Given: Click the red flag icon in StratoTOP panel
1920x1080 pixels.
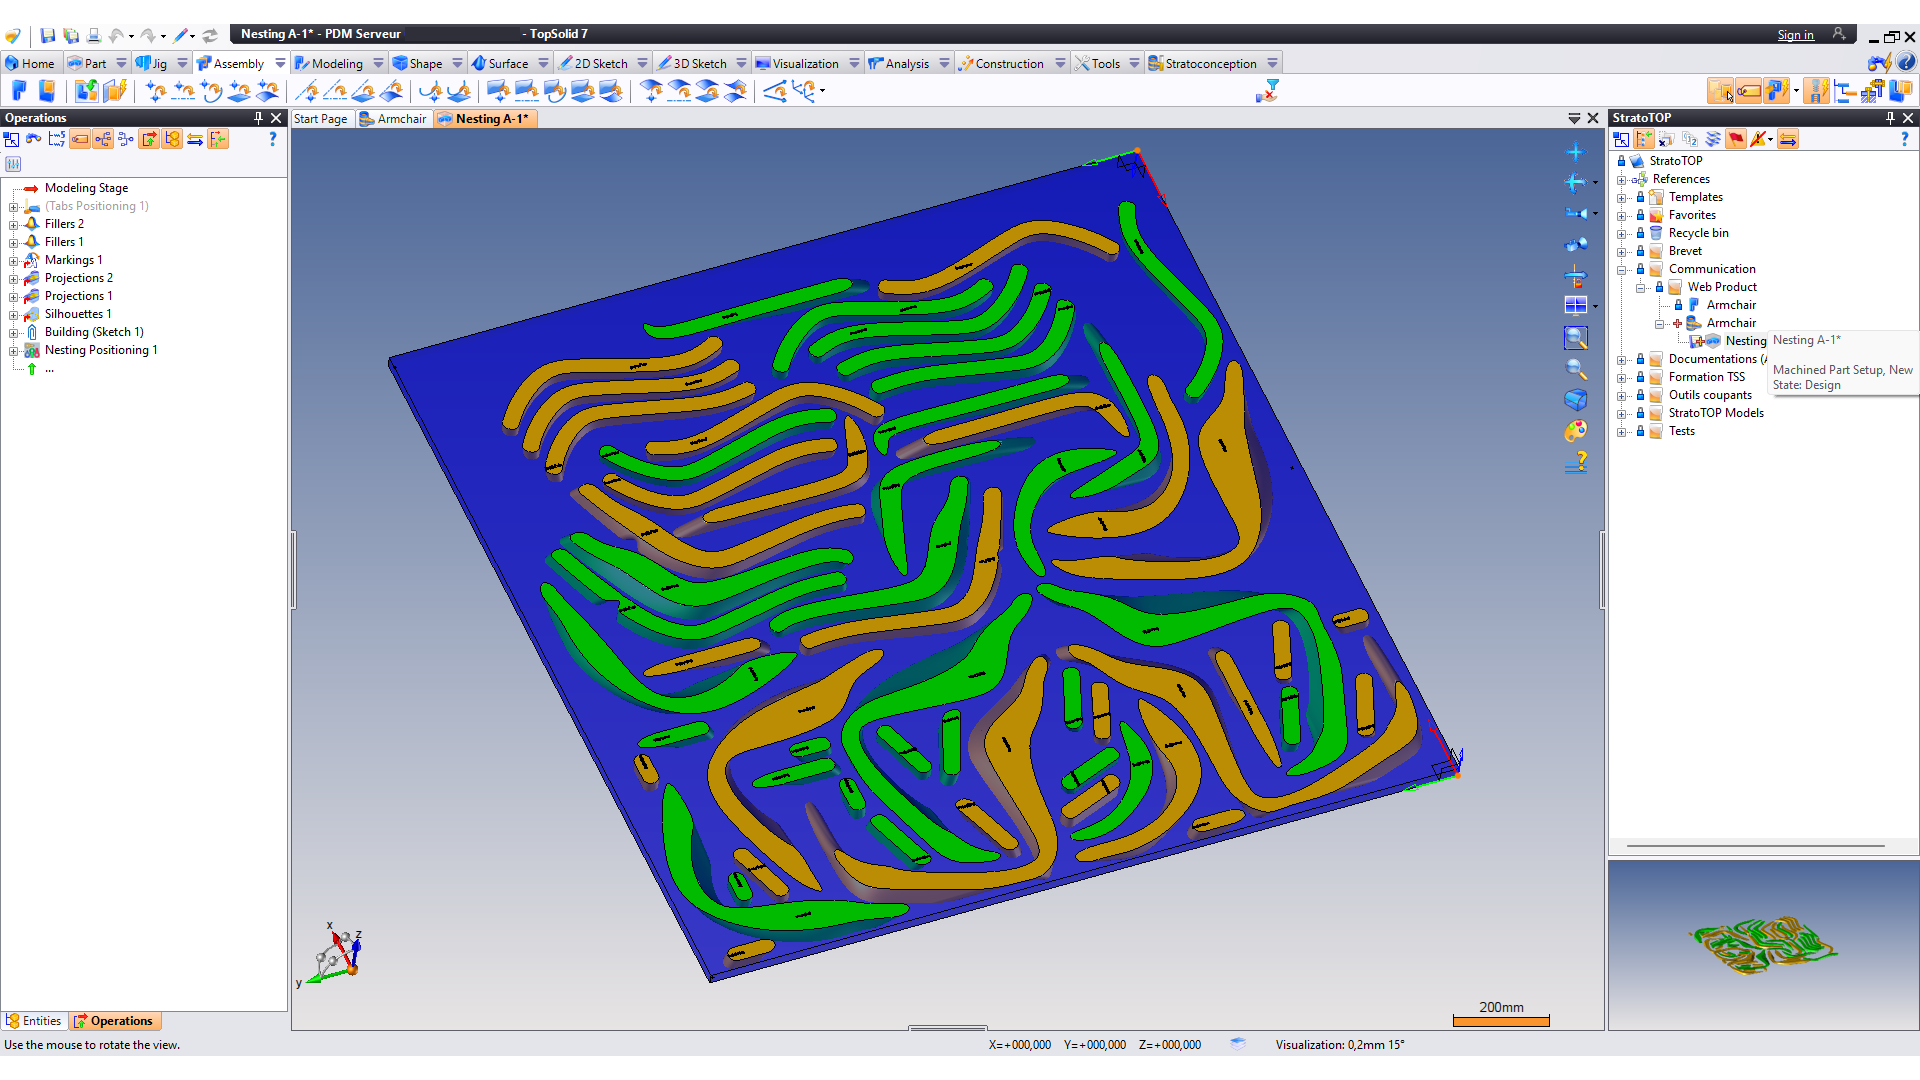Looking at the screenshot, I should click(x=1735, y=139).
